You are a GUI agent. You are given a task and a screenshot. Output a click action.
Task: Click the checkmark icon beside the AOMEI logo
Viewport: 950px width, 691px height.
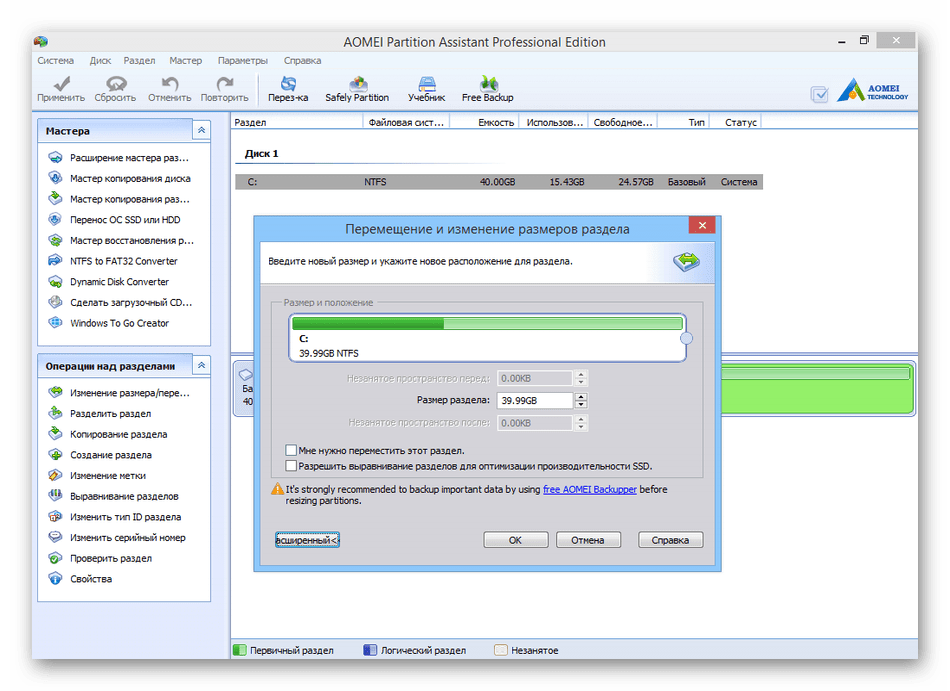(820, 94)
